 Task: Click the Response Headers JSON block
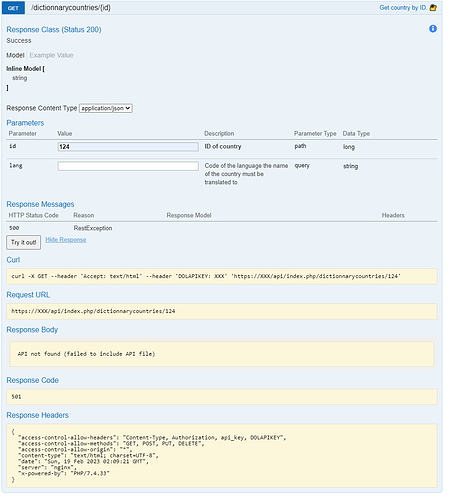point(222,456)
